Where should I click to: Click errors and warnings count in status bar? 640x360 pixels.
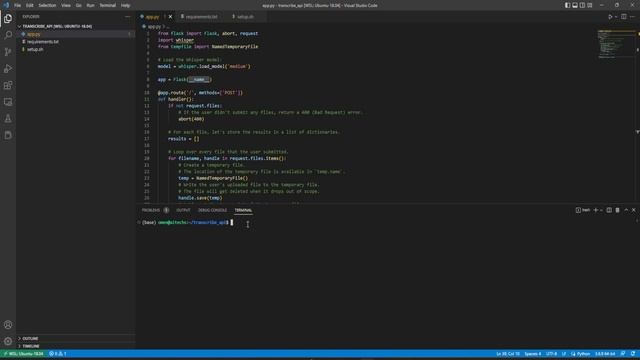[x=58, y=354]
